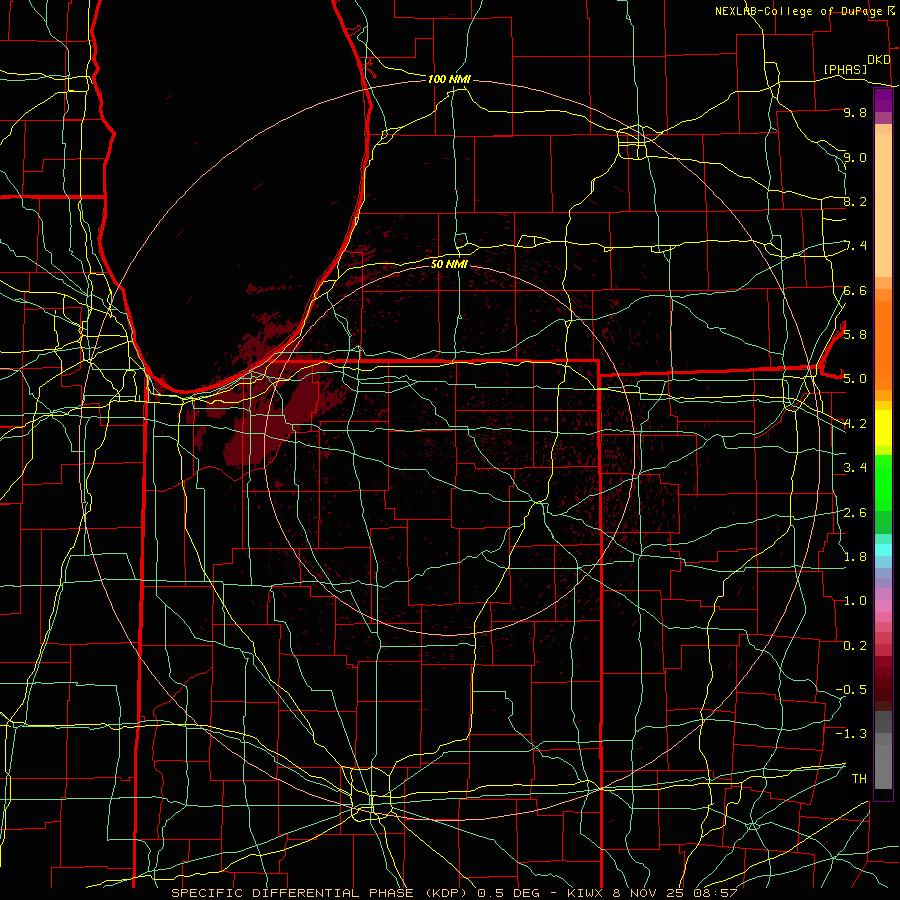Click the bright green band of the color bar
900x900 pixels.
pos(883,483)
